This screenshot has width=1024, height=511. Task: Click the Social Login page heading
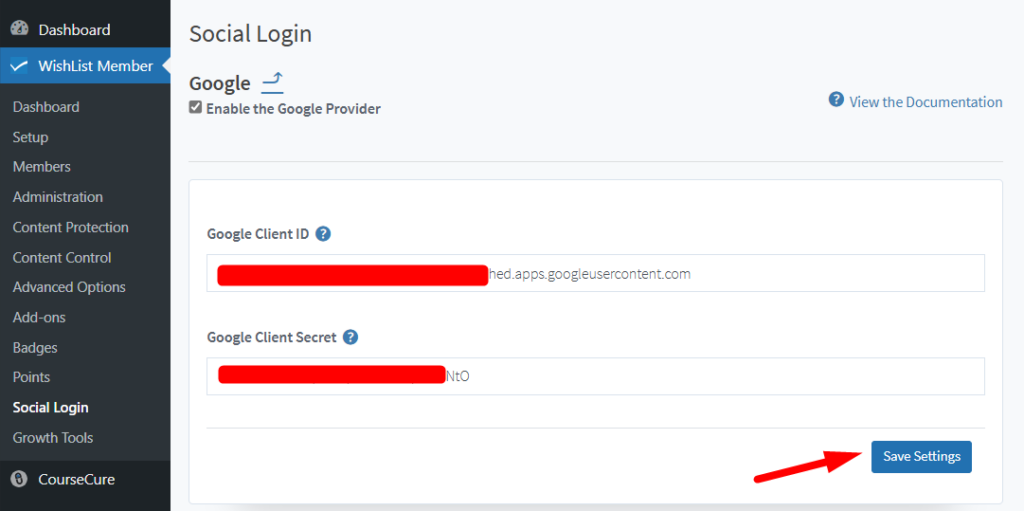pyautogui.click(x=250, y=33)
